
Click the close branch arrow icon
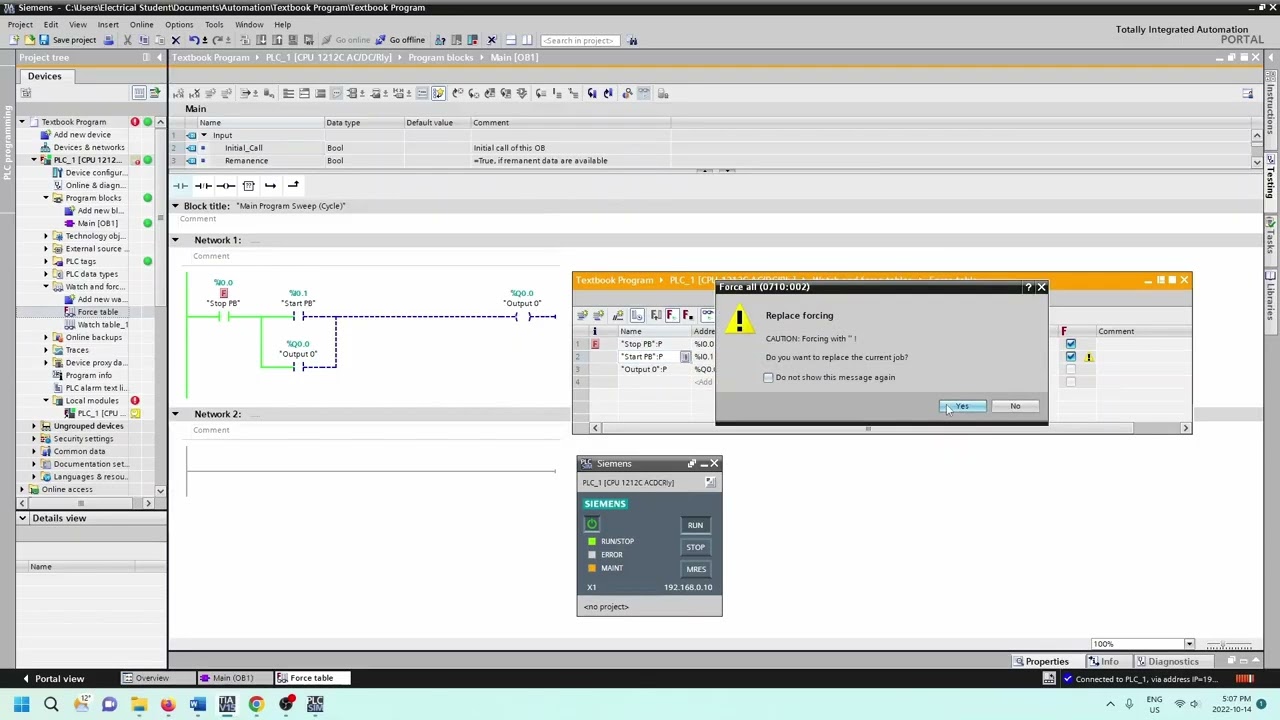[293, 185]
